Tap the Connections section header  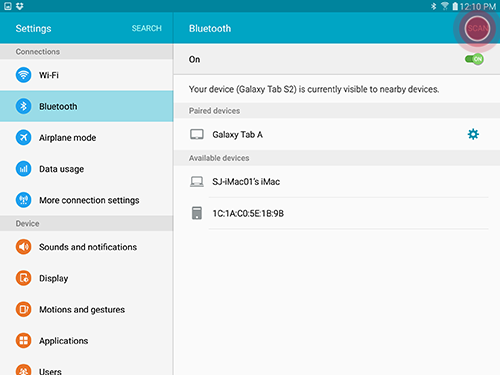tap(87, 52)
